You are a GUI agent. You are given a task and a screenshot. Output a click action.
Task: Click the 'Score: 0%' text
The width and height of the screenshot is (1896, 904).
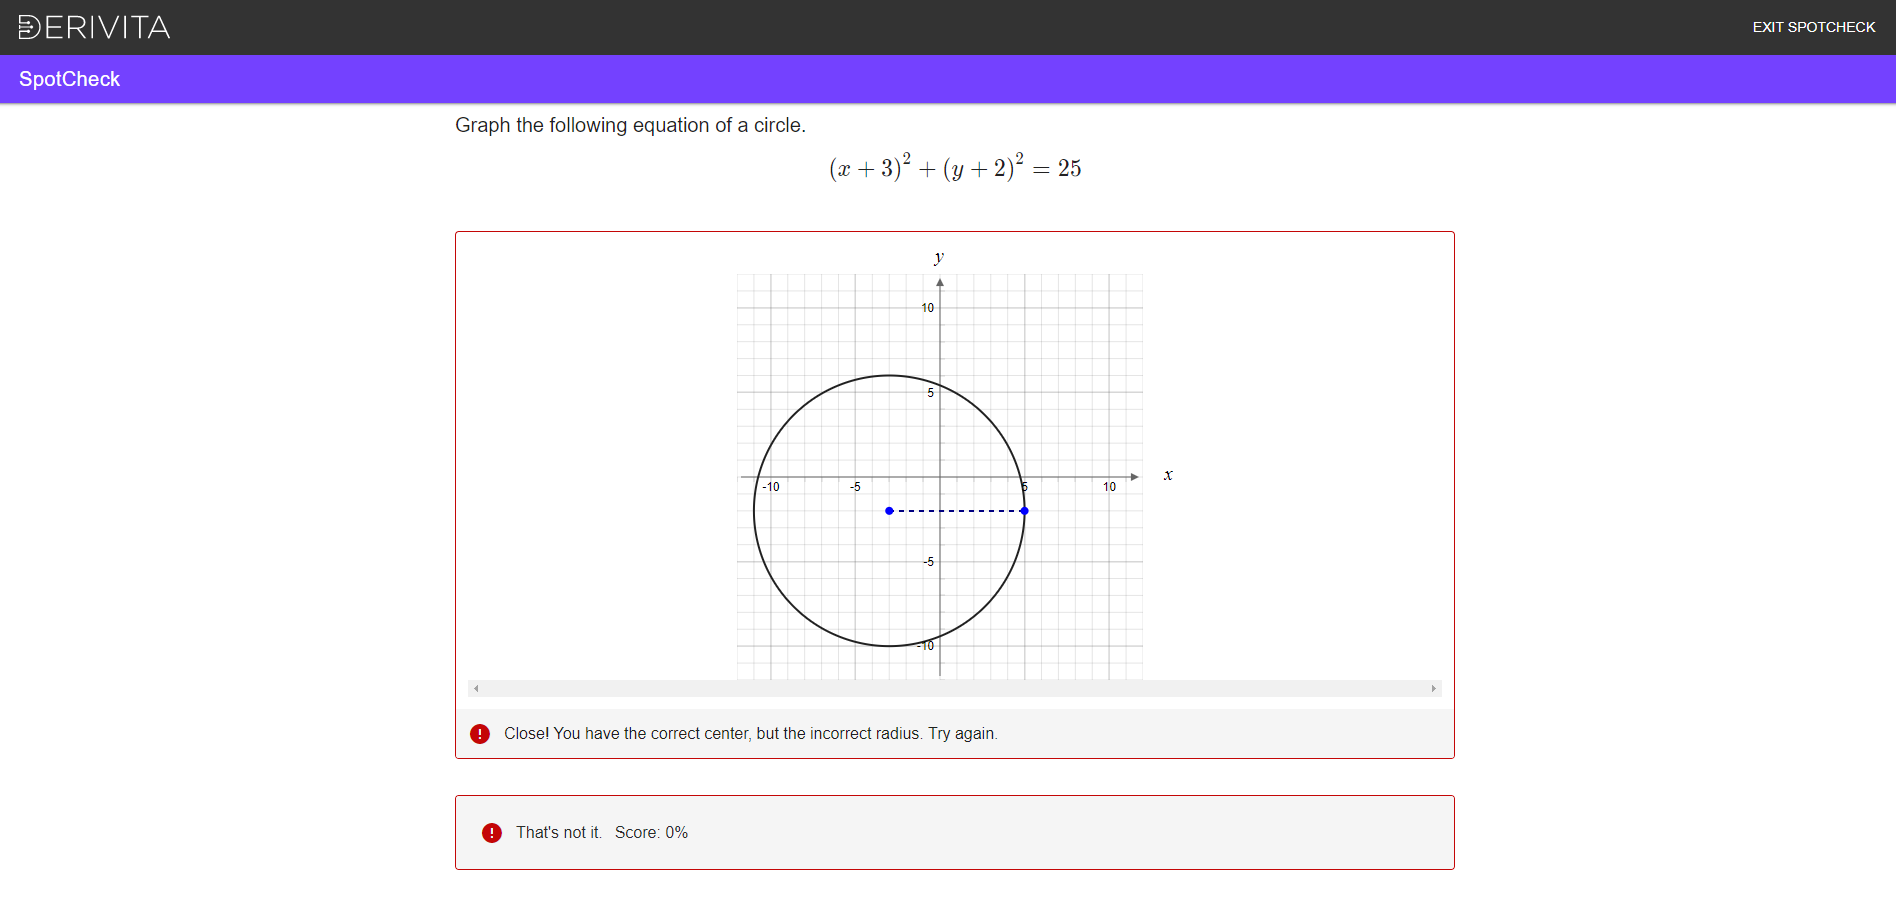click(651, 833)
